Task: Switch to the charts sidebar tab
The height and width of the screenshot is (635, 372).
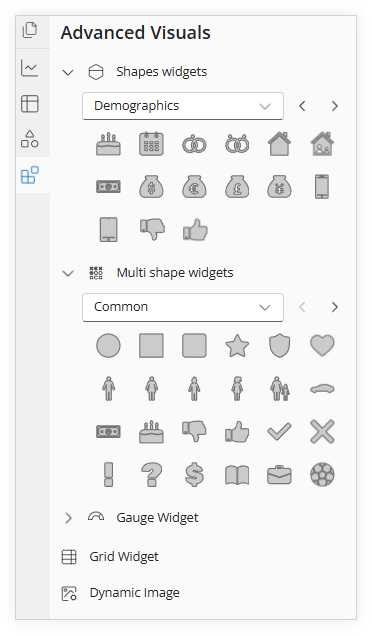Action: (x=30, y=68)
